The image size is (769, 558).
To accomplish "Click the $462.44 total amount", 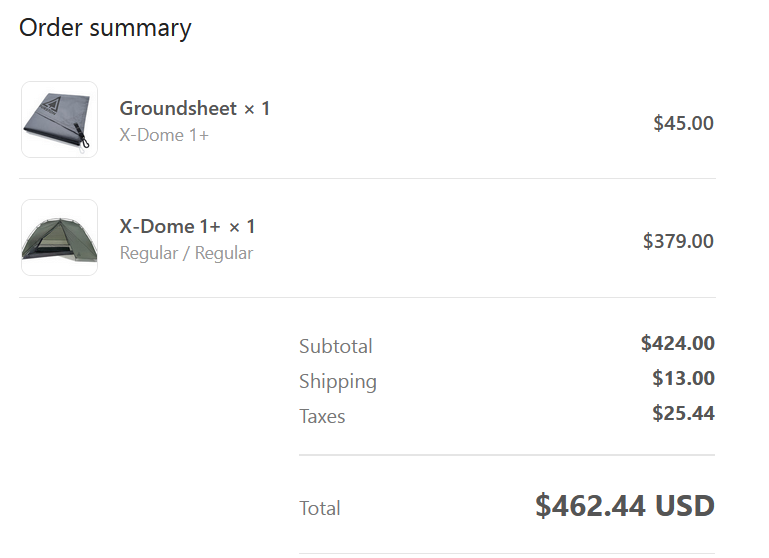I will [590, 506].
